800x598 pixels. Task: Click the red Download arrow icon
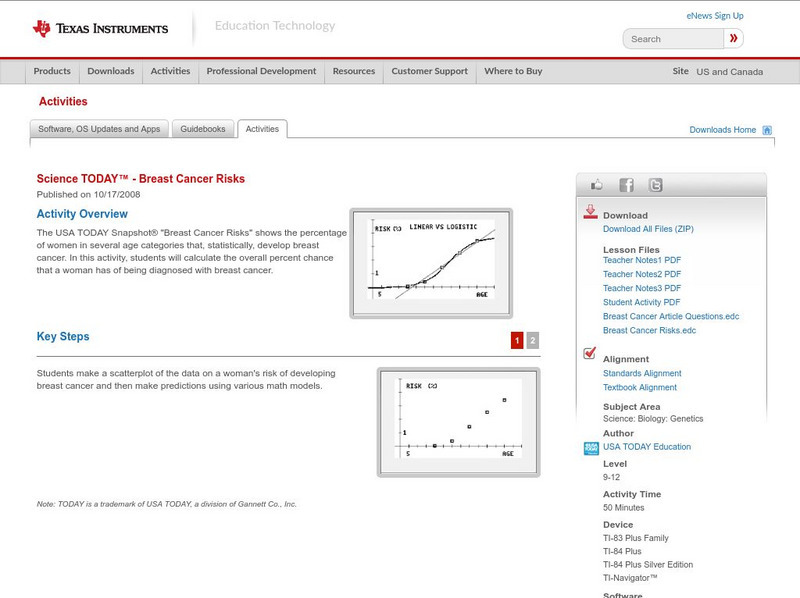click(x=591, y=213)
